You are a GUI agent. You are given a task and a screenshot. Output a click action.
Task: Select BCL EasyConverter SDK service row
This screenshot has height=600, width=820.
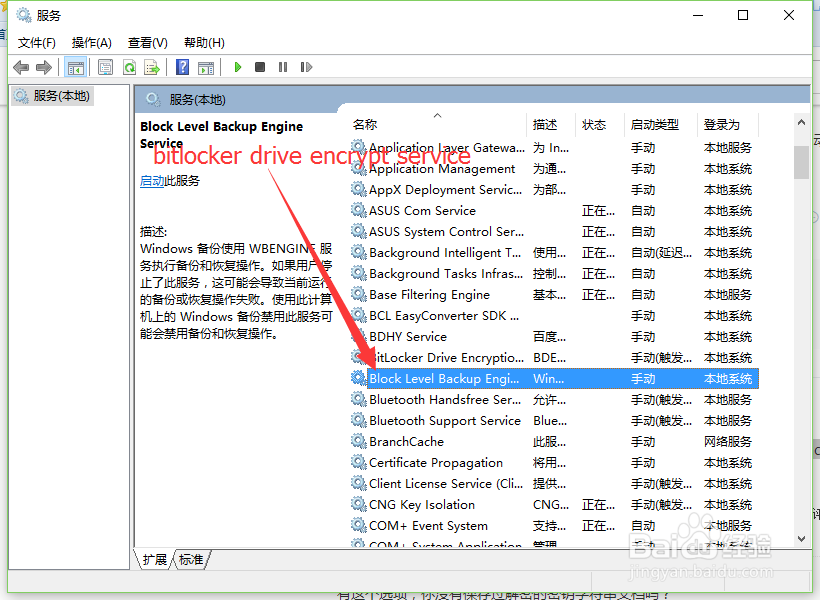pyautogui.click(x=554, y=316)
